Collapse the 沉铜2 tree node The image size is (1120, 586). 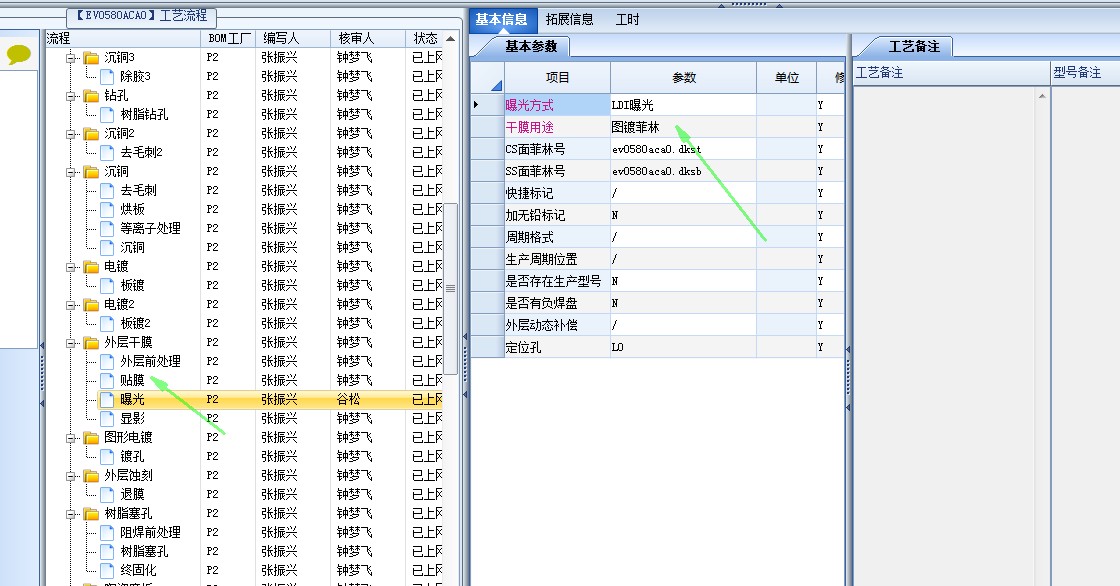71,133
